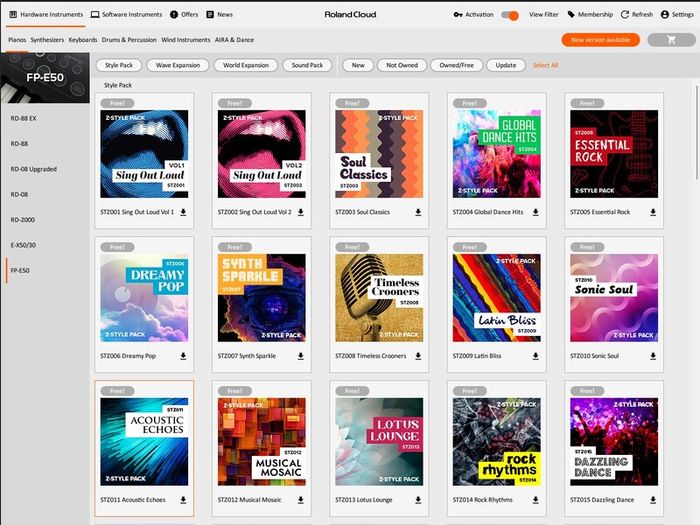Download STZ015 Dazzling Dance pack
700x525 pixels.
[653, 500]
